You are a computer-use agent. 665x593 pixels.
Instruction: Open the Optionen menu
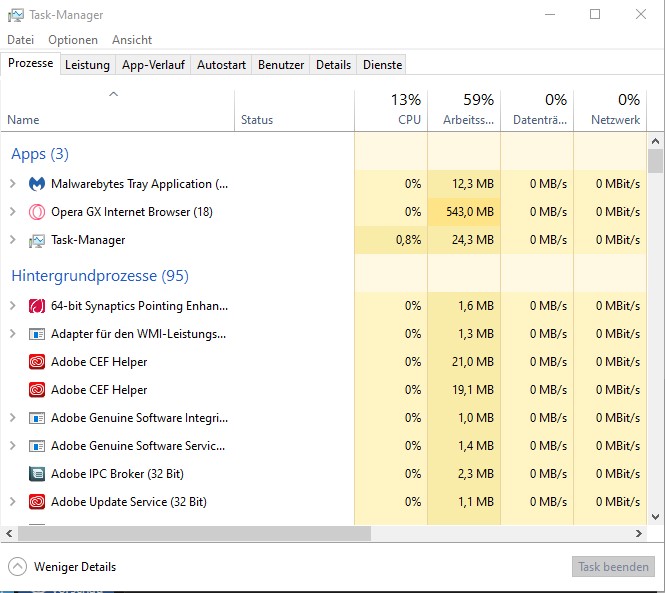coord(73,40)
